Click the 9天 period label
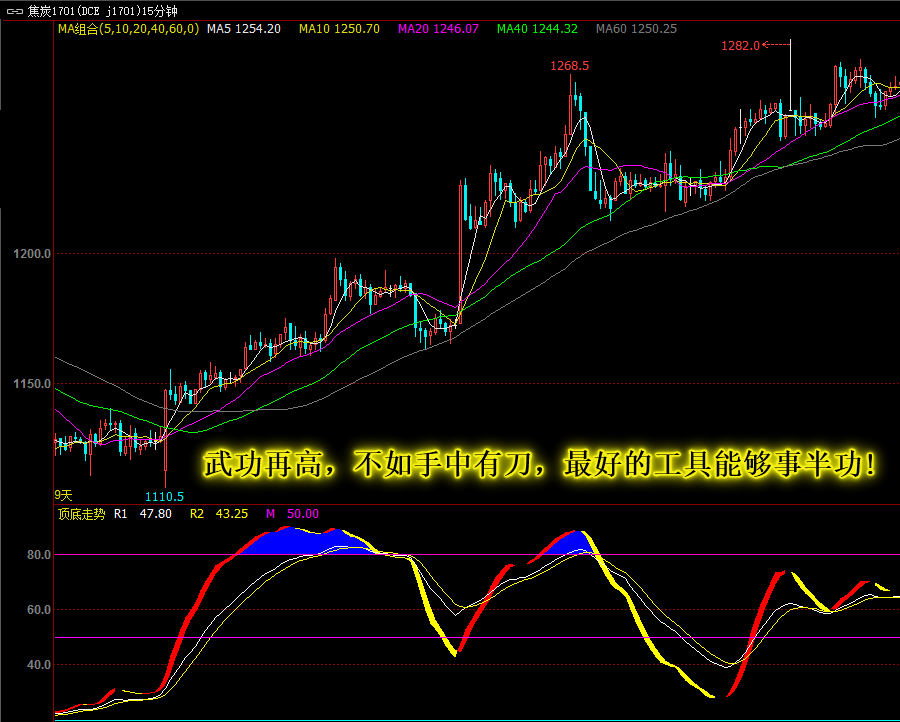 coord(64,495)
